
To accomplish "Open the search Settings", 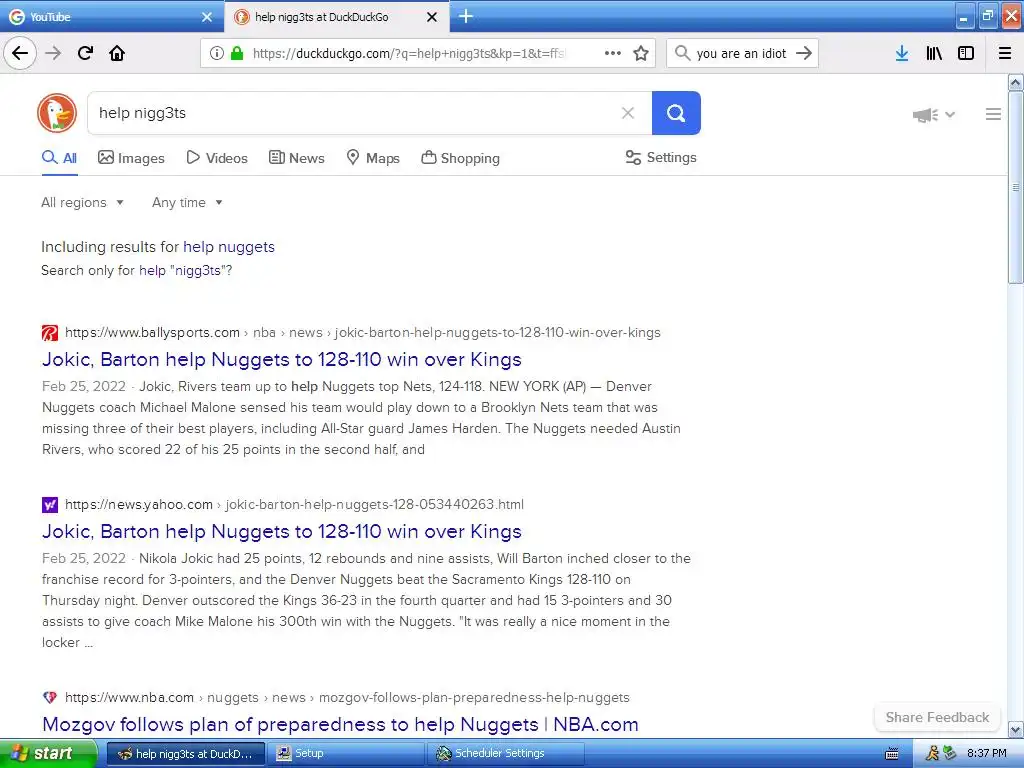I will (x=661, y=157).
